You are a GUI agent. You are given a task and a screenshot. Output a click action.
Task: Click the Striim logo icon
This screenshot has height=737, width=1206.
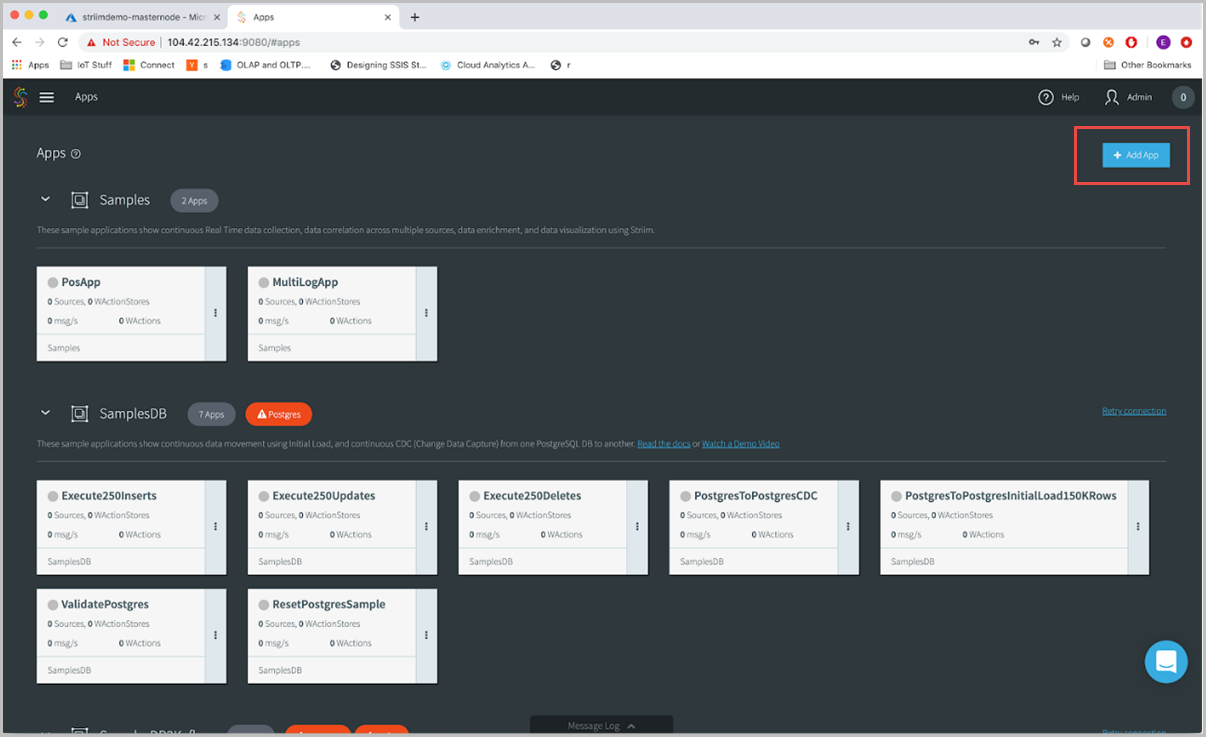click(x=20, y=97)
